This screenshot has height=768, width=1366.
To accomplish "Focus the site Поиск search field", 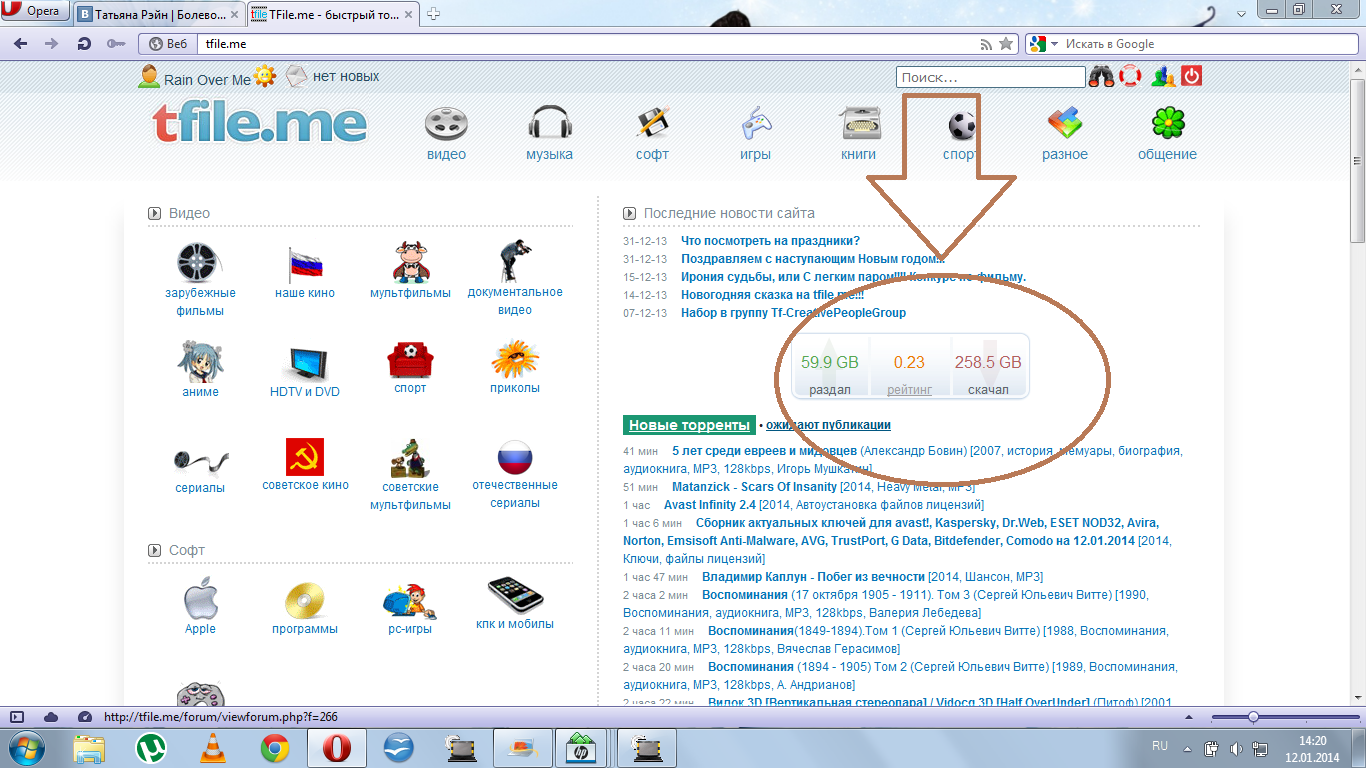I will coord(990,77).
